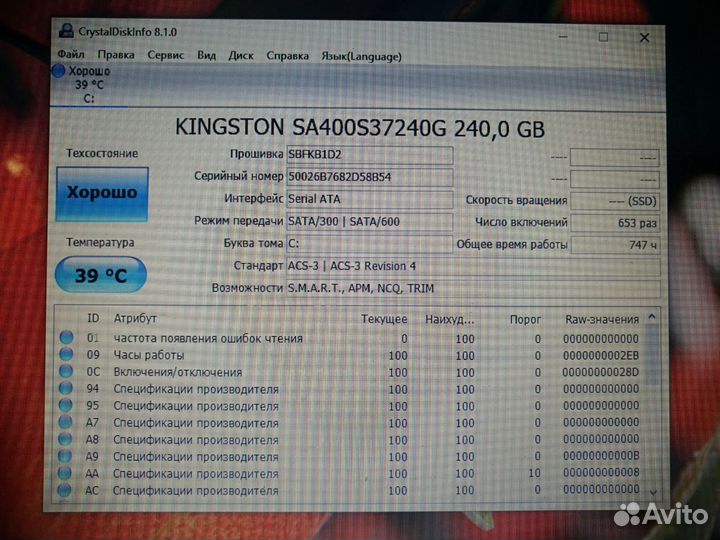Click status icon of attribute 95 row
This screenshot has width=720, height=540.
65,405
